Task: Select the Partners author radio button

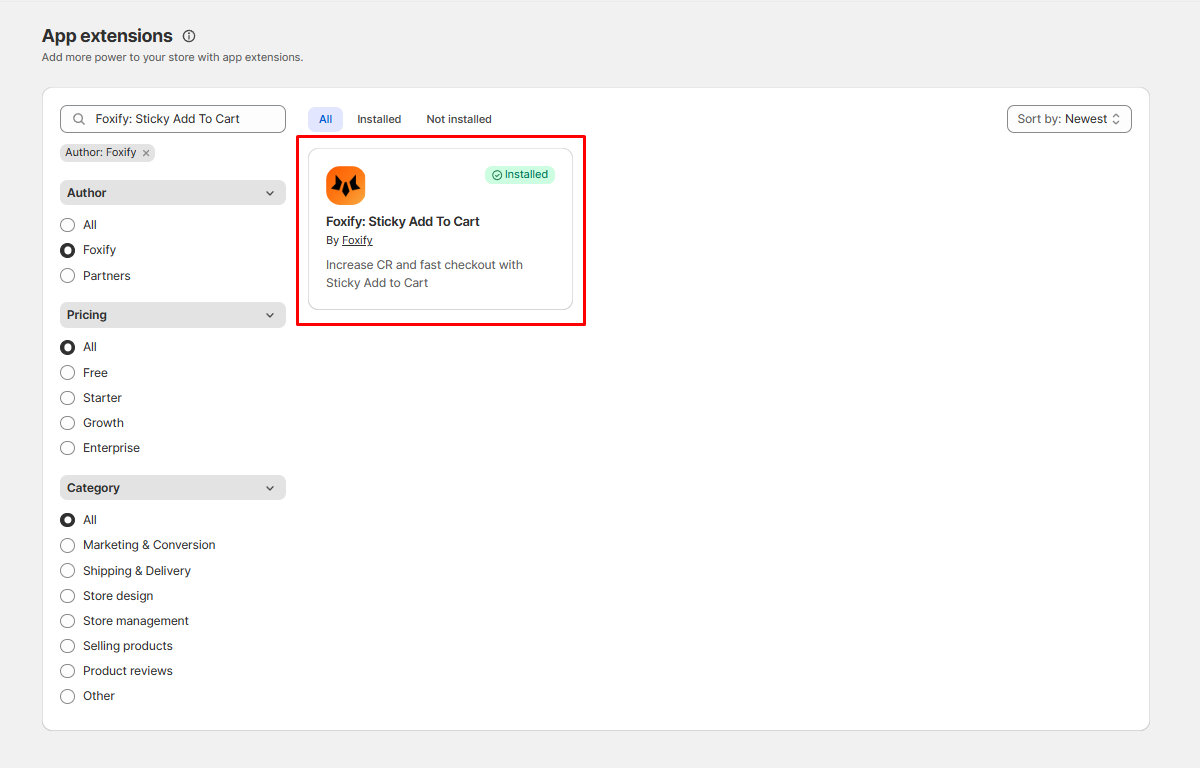Action: [x=68, y=276]
